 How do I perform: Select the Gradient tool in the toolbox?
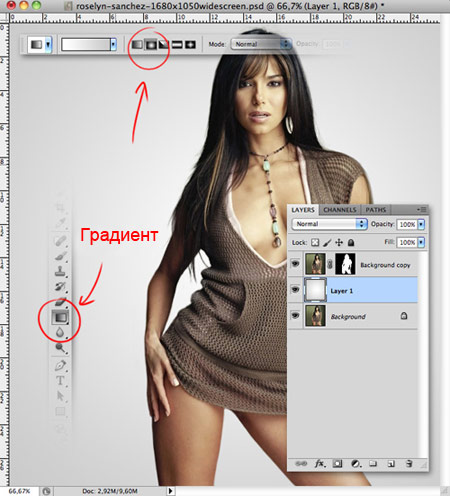coord(60,317)
